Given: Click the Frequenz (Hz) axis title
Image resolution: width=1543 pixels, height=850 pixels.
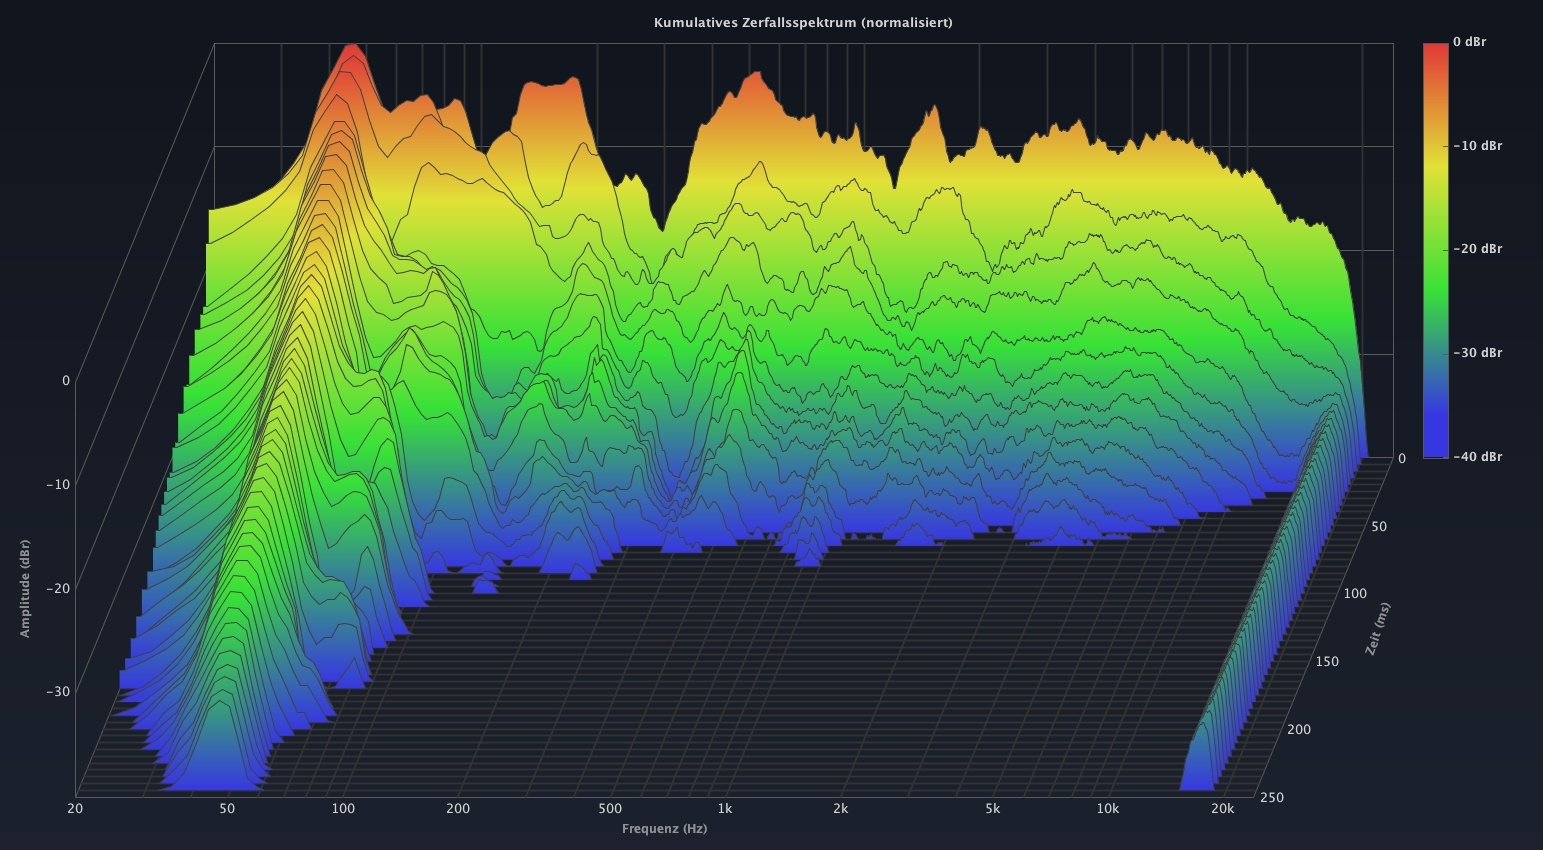Looking at the screenshot, I should coord(664,829).
